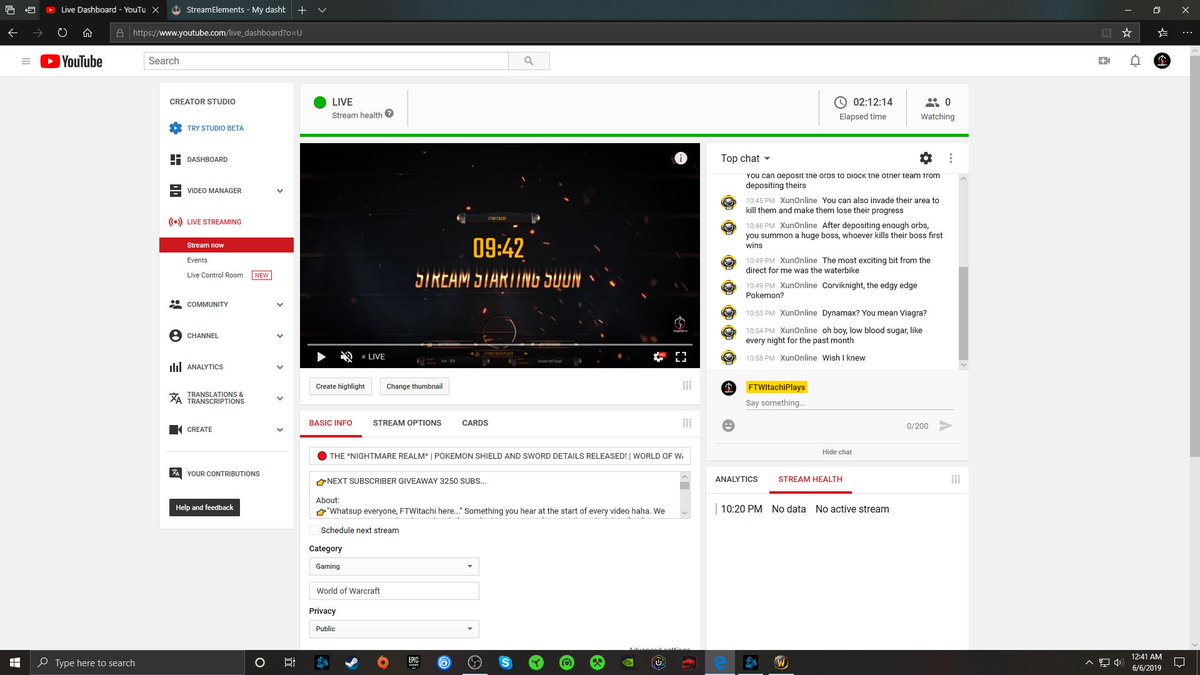The width and height of the screenshot is (1200, 675).
Task: Expand the Video Manager section
Action: tap(280, 191)
